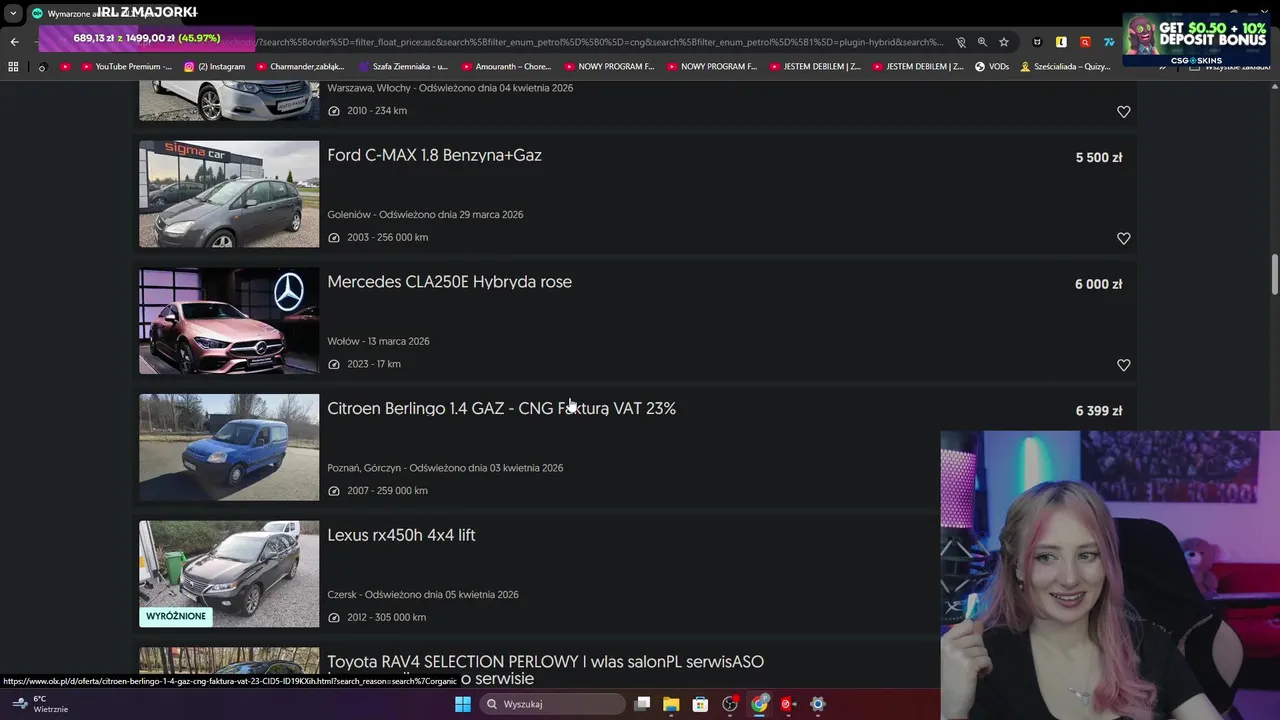Click the blocked-location icon in the address bar
Screen dimensions: 1280x720
point(960,42)
